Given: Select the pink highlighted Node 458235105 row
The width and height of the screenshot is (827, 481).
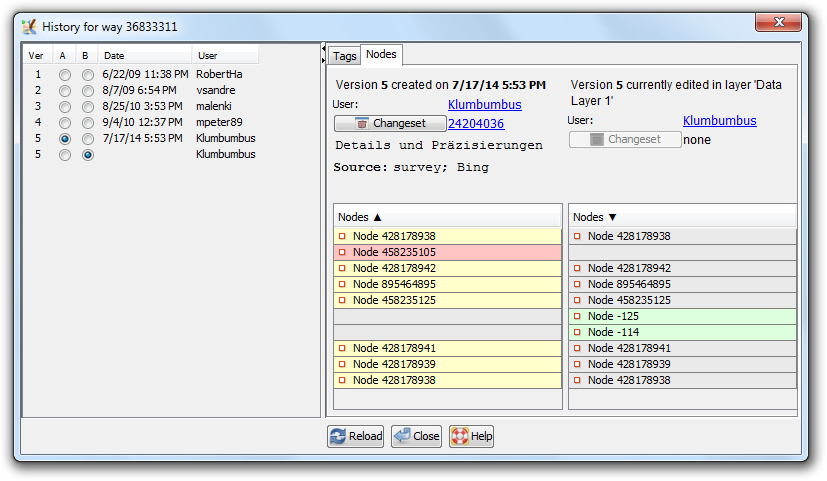Looking at the screenshot, I should (x=446, y=253).
